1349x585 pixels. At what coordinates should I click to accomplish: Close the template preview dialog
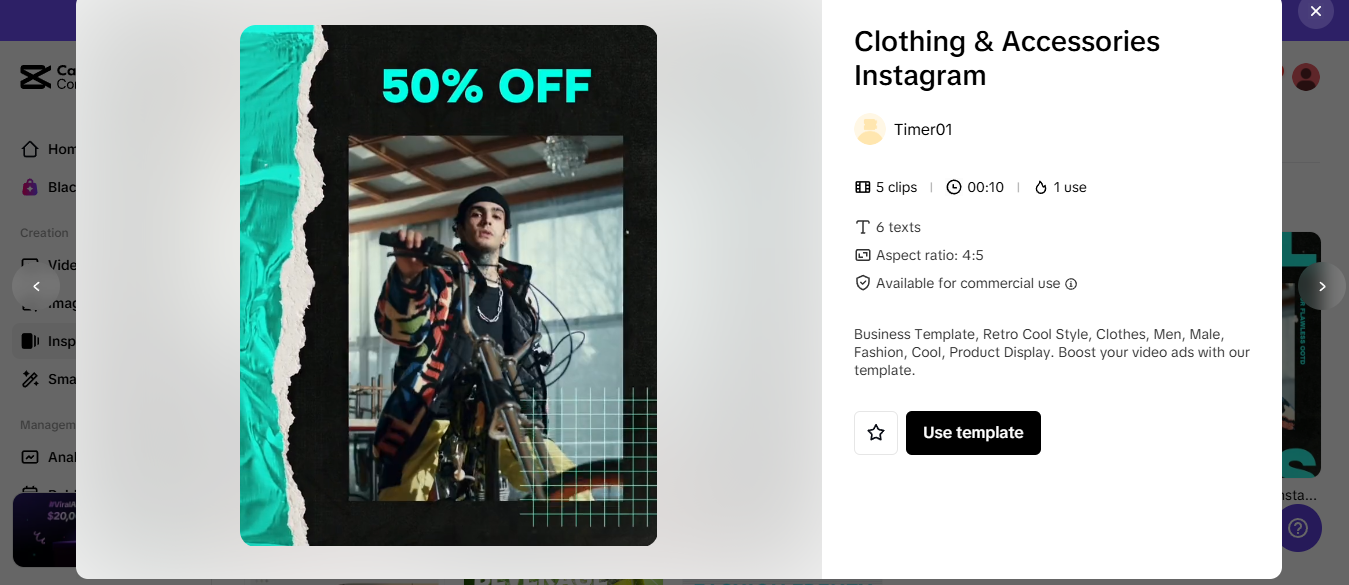[x=1315, y=12]
